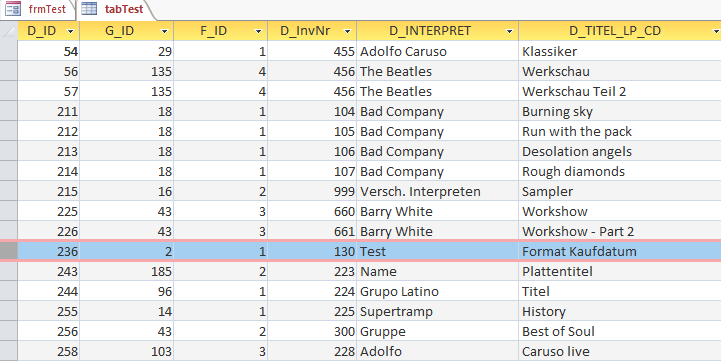Click row selector for record D_ID 236
This screenshot has width=721, height=361.
[9, 251]
